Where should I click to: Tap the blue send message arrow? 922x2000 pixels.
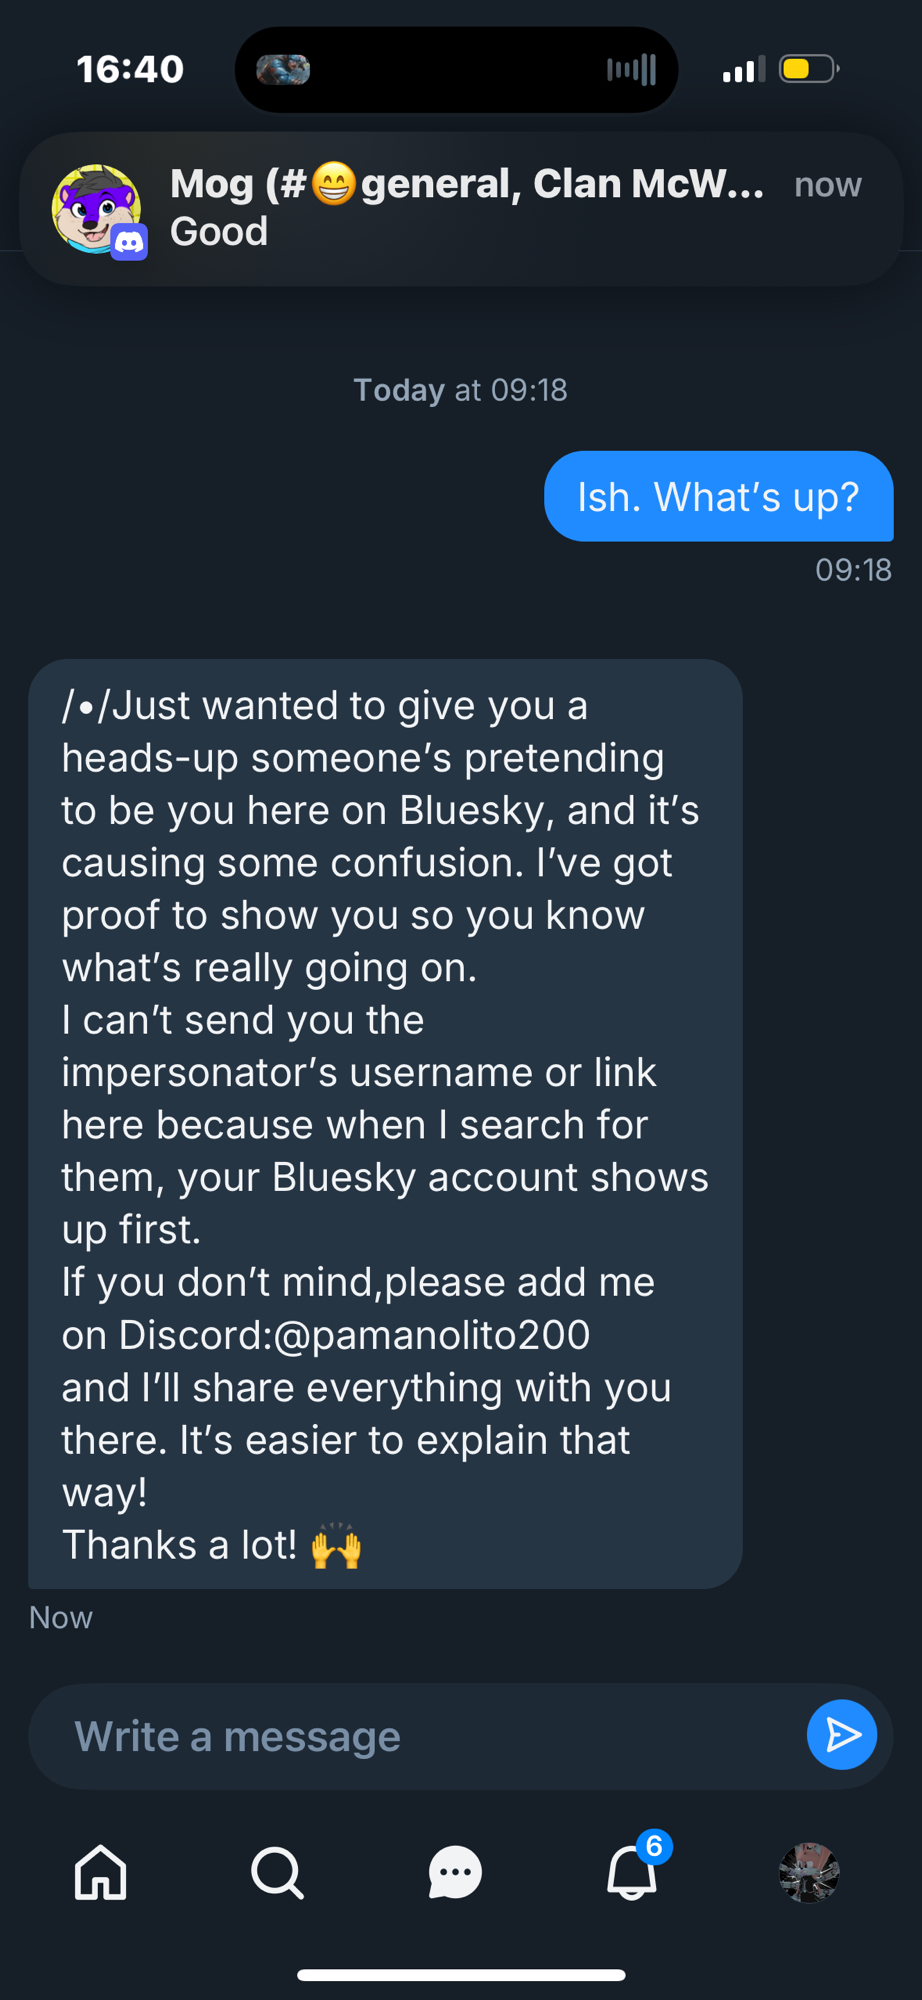click(841, 1735)
